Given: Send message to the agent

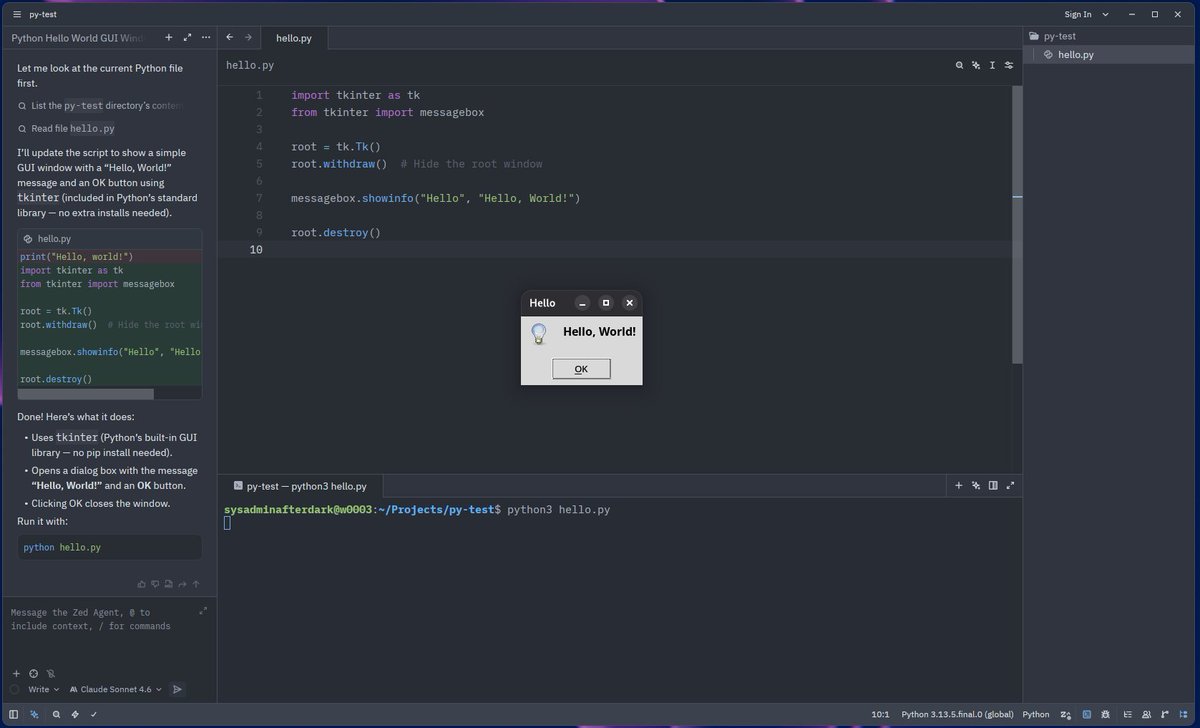Looking at the screenshot, I should (177, 689).
